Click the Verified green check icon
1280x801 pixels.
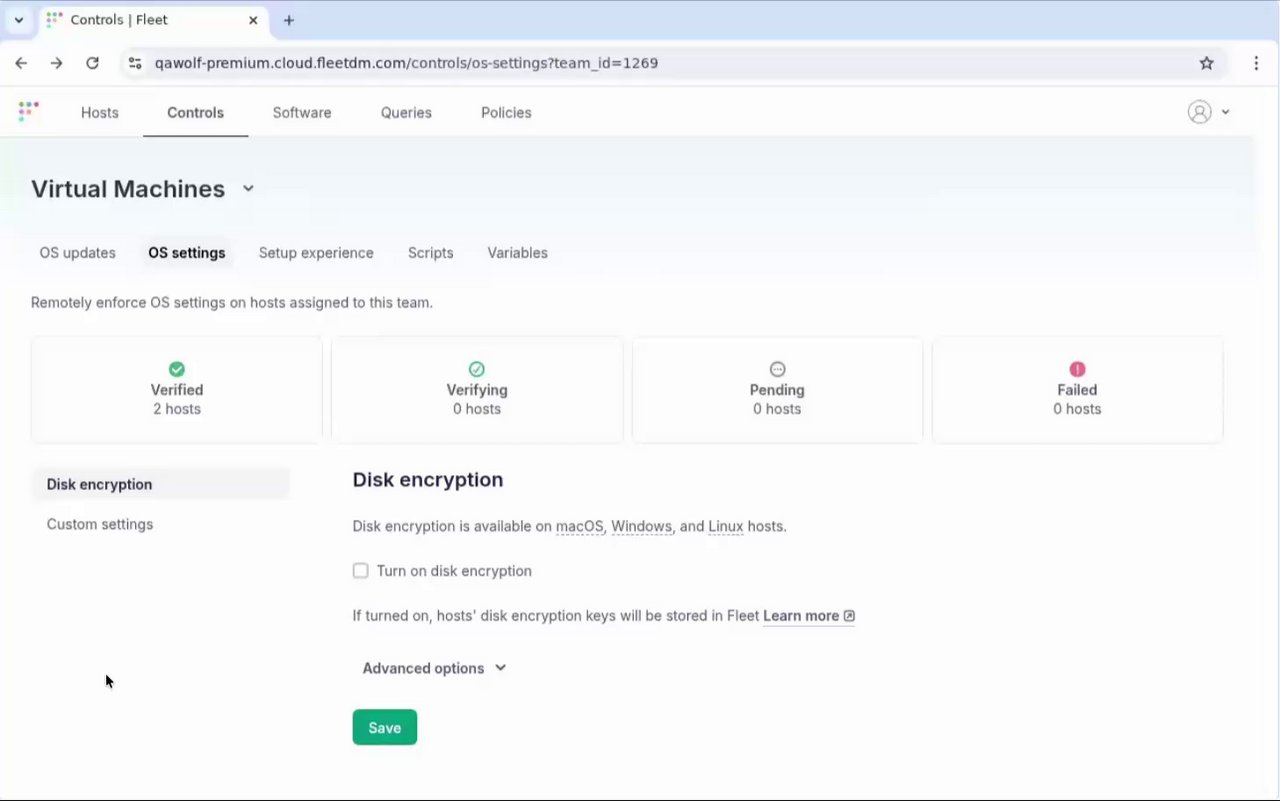point(177,369)
